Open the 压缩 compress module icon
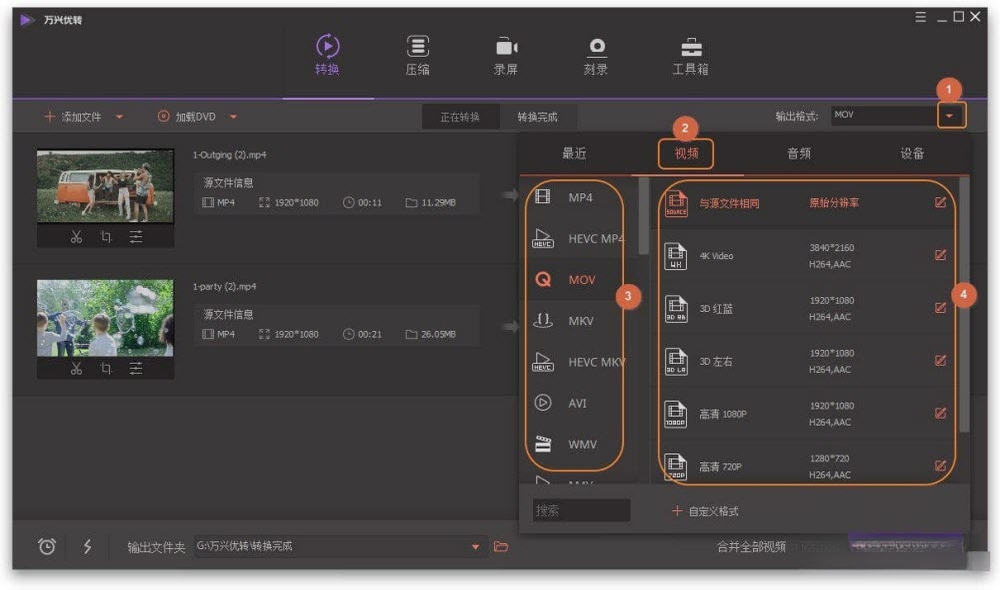This screenshot has height=590, width=1000. [x=418, y=47]
